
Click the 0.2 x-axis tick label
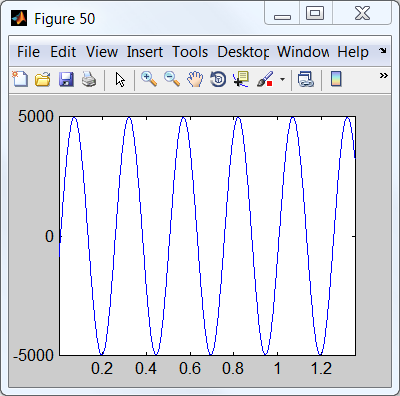(x=102, y=369)
